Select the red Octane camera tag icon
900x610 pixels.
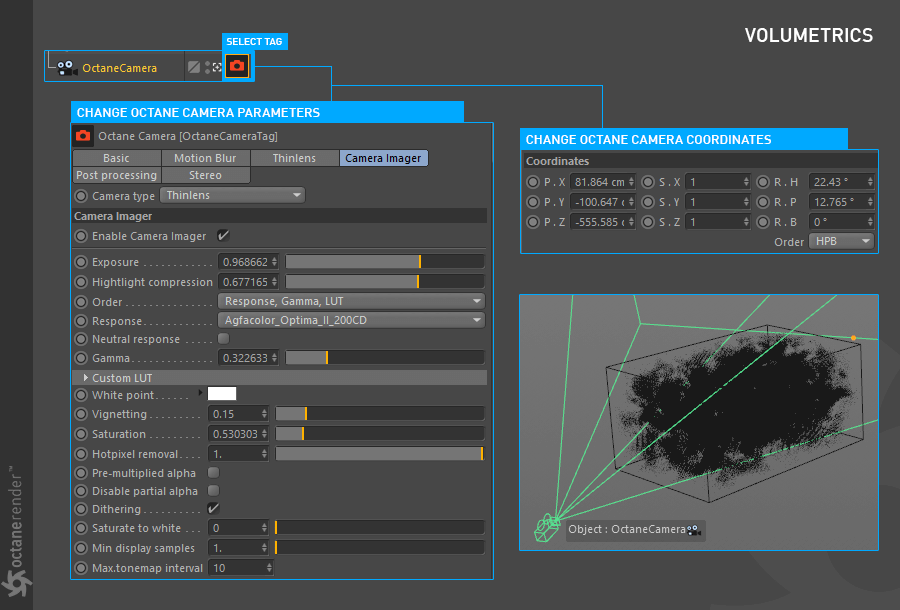237,66
